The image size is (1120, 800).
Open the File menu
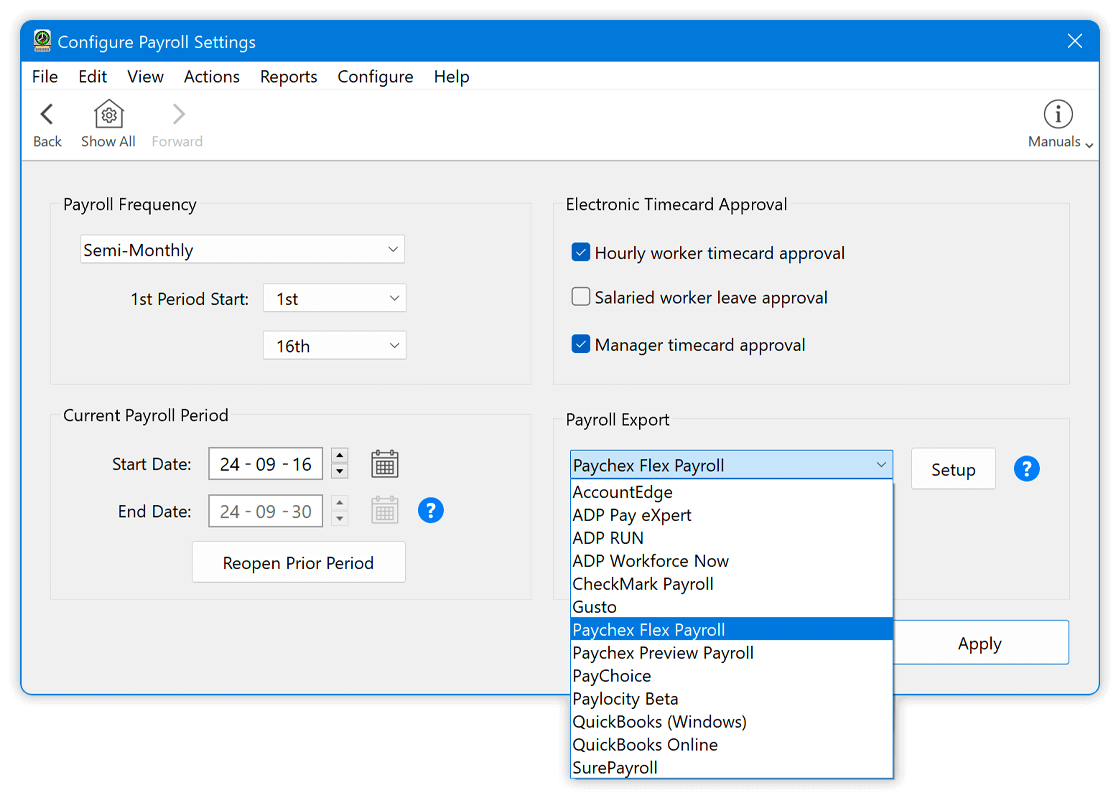(45, 76)
